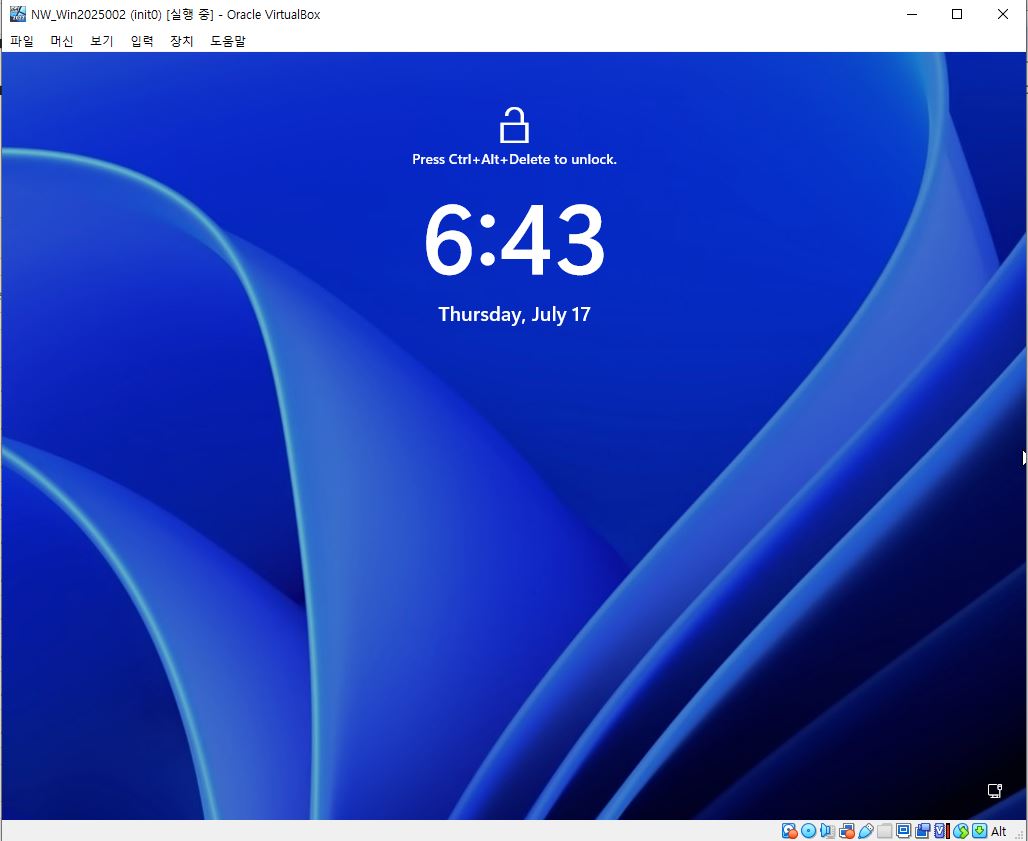Click the keyboard capture arrow icon
Image resolution: width=1028 pixels, height=841 pixels.
tap(979, 831)
